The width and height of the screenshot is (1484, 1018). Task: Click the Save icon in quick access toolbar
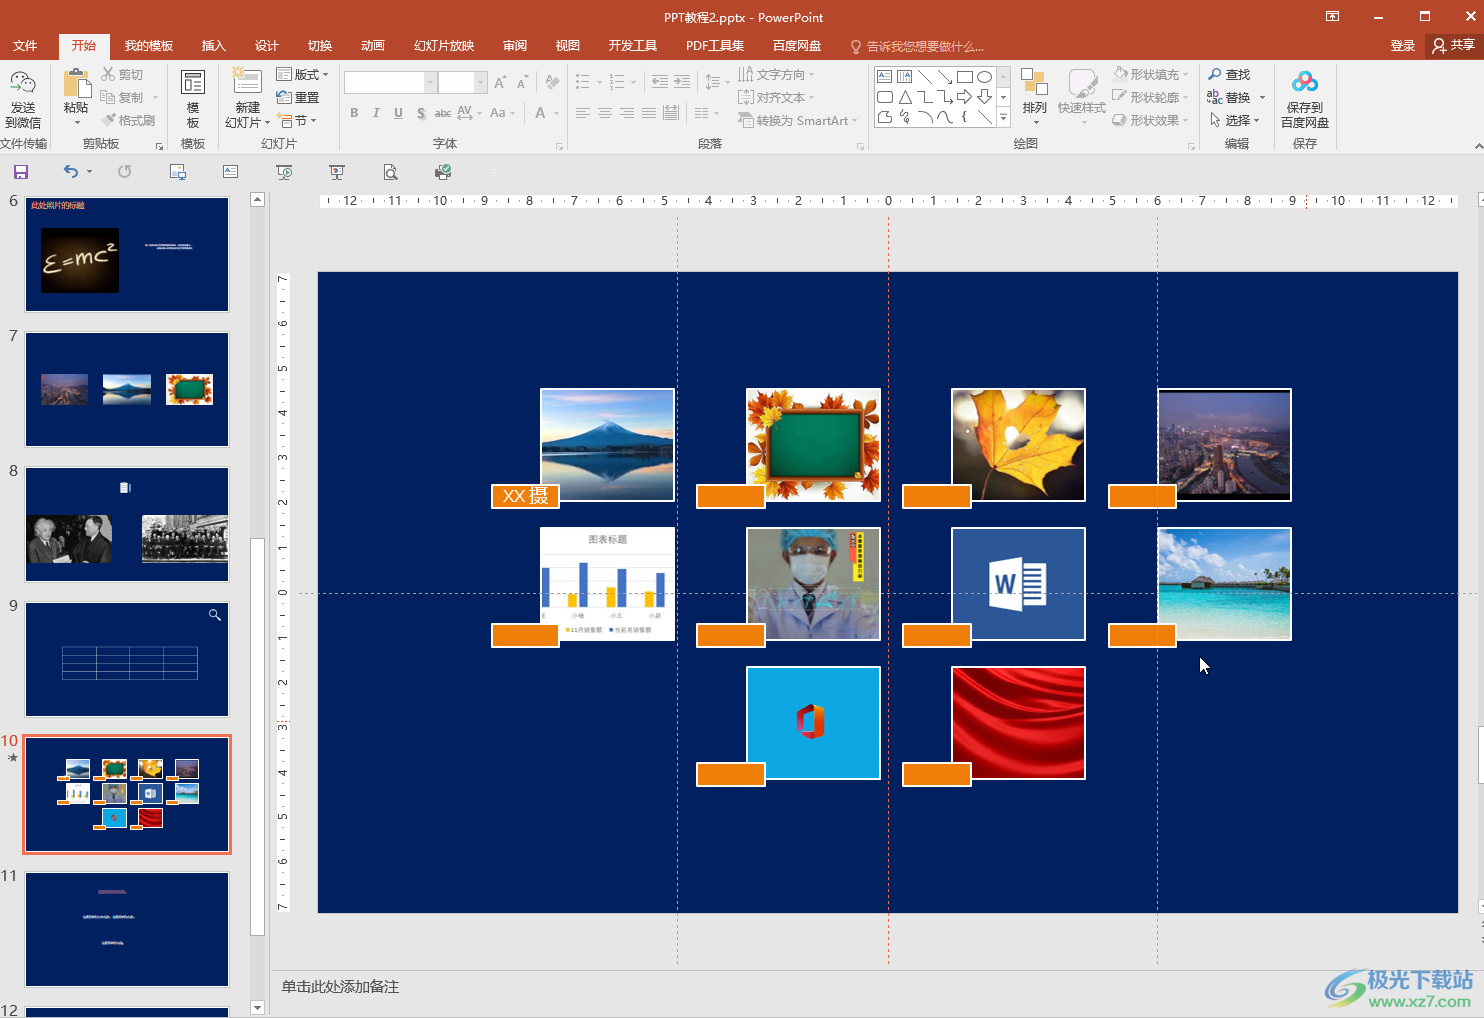point(20,172)
